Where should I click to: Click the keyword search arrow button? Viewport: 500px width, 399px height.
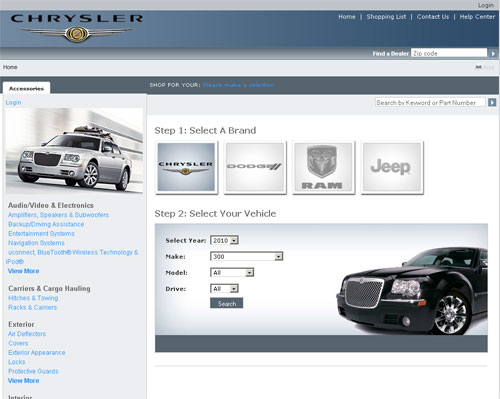492,102
